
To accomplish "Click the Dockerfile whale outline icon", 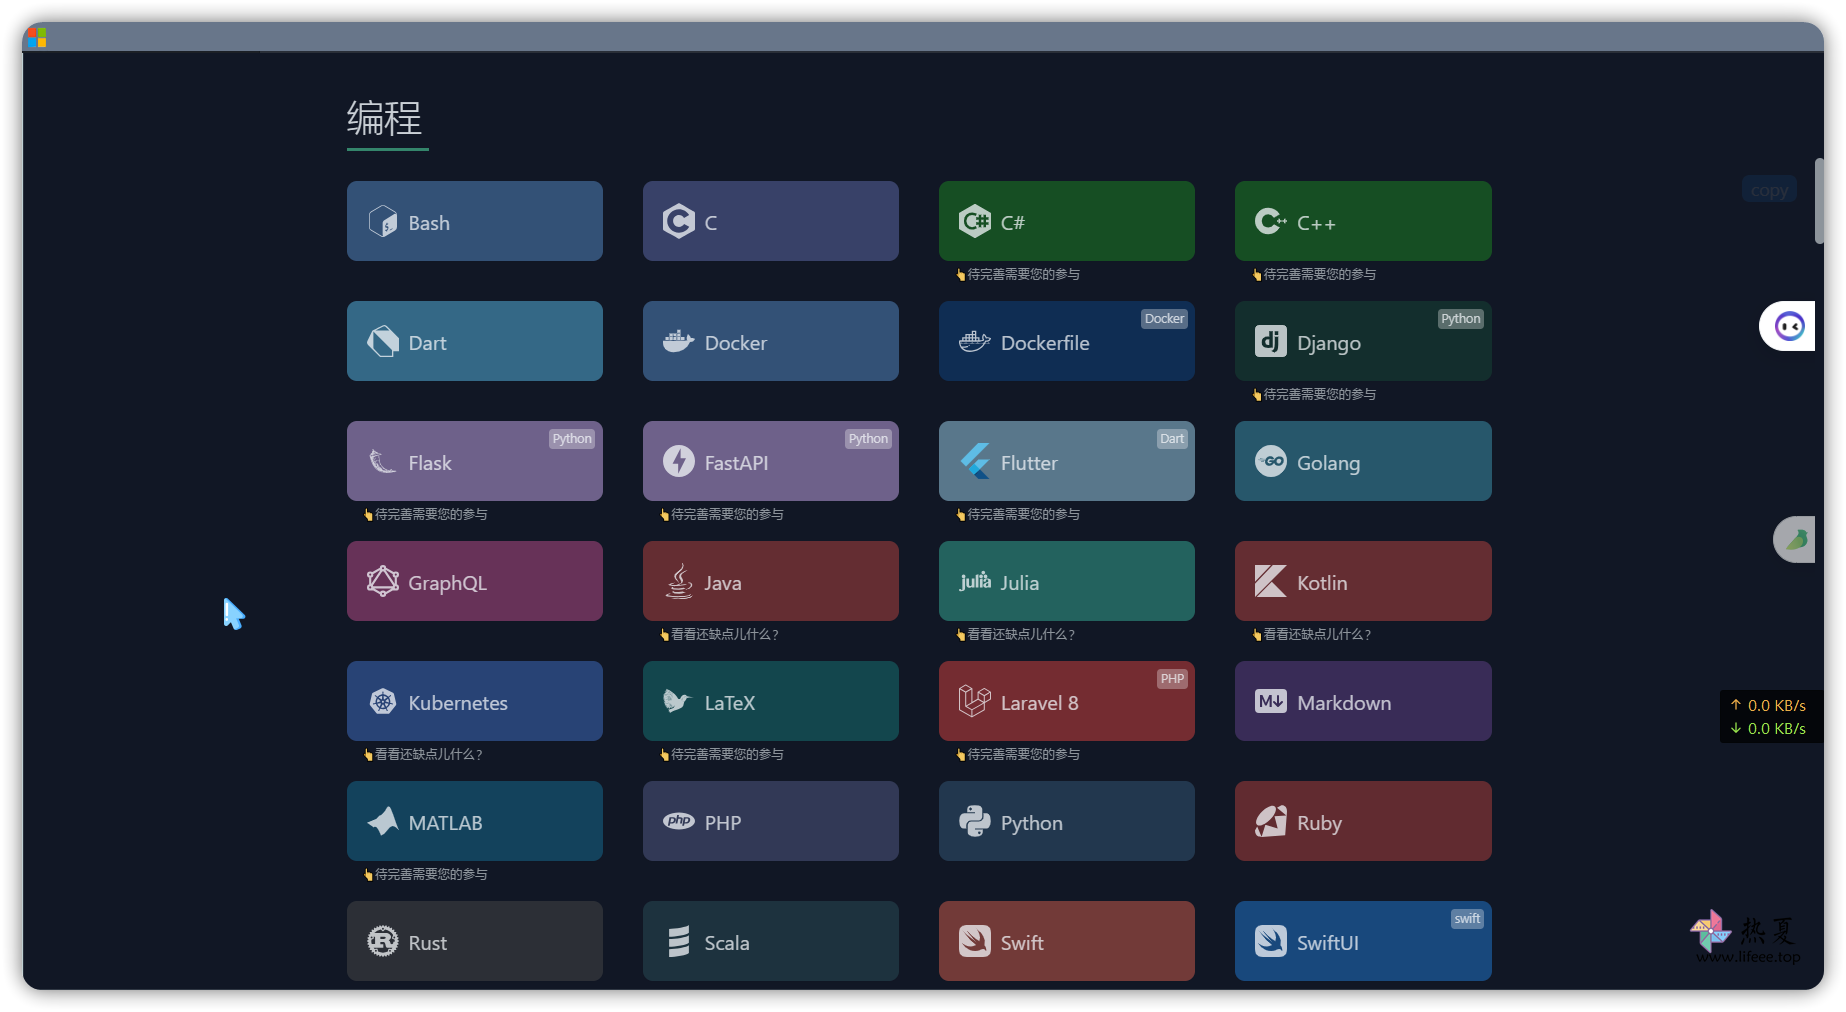I will pos(974,341).
